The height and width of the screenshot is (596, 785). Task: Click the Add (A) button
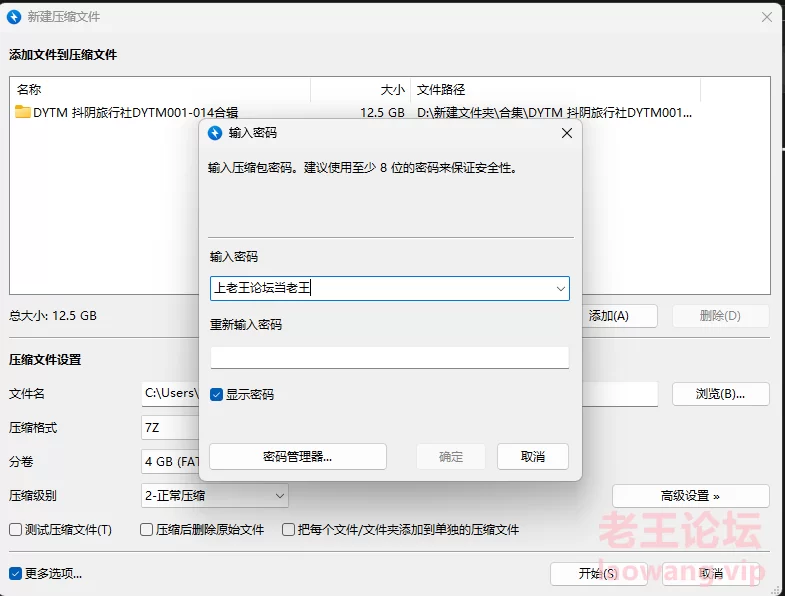620,316
